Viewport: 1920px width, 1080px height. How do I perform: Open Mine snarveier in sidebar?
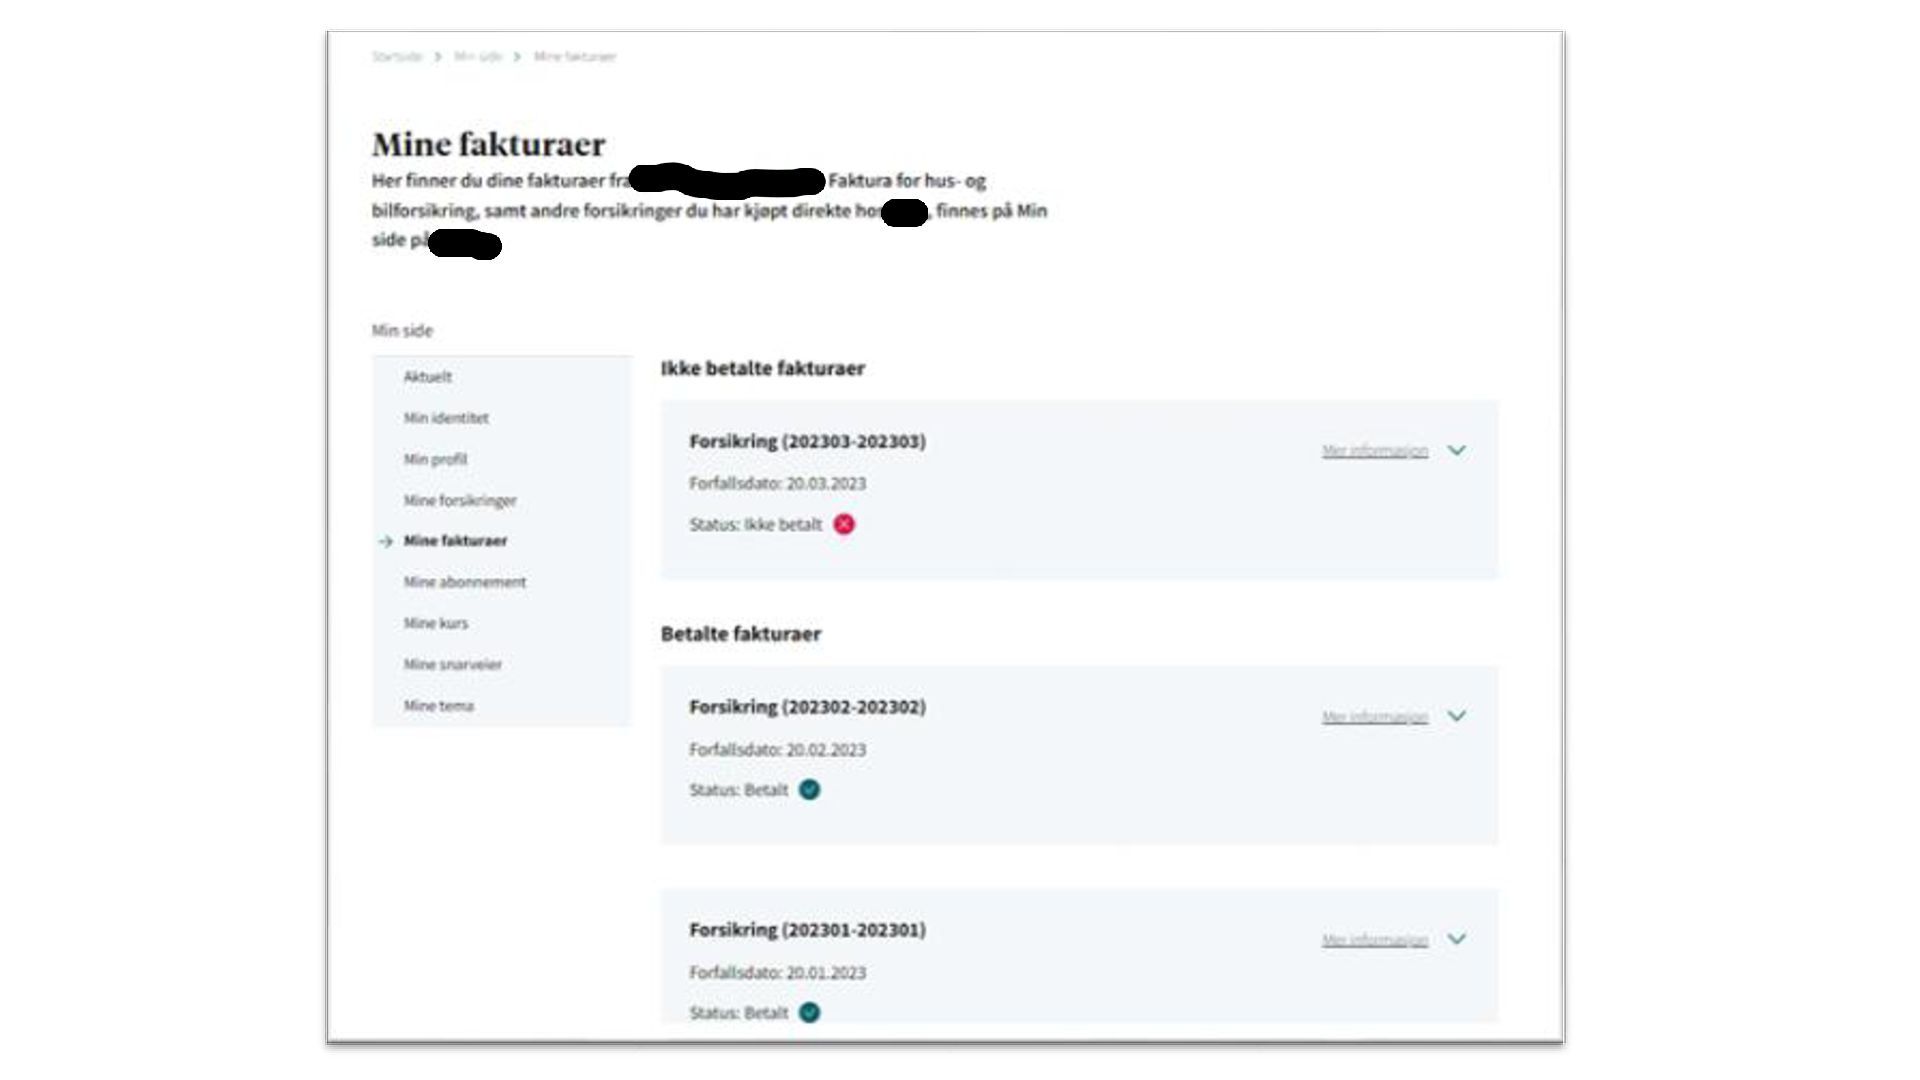[x=452, y=664]
